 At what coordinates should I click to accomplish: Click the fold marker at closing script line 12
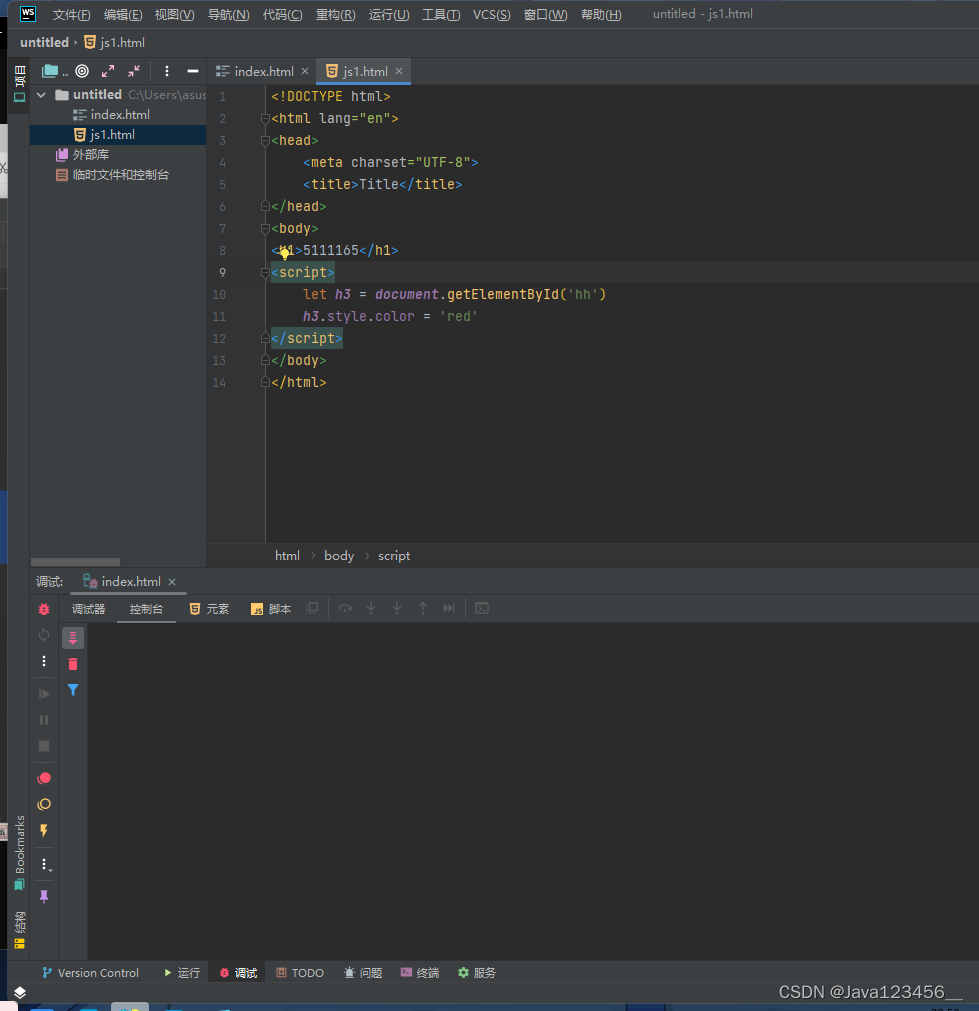point(265,339)
